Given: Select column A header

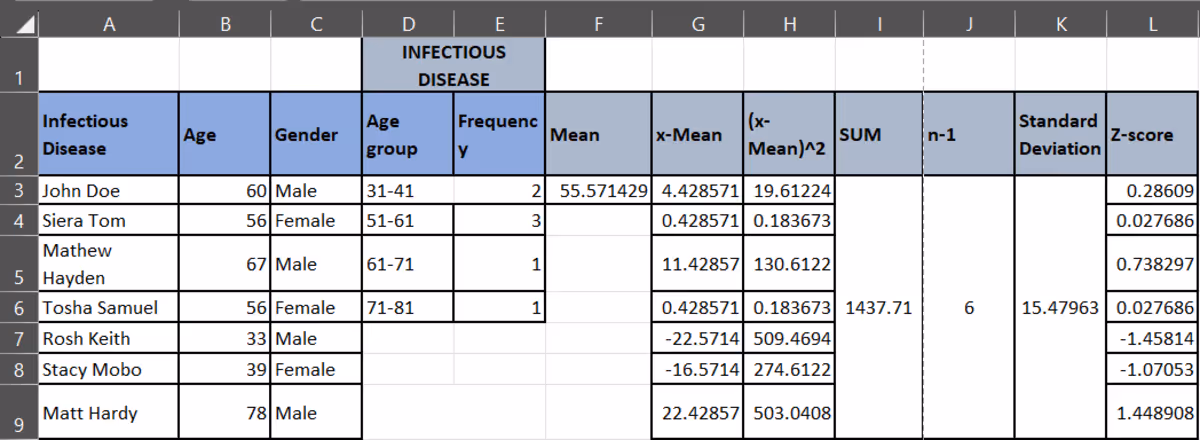Looking at the screenshot, I should pyautogui.click(x=108, y=22).
